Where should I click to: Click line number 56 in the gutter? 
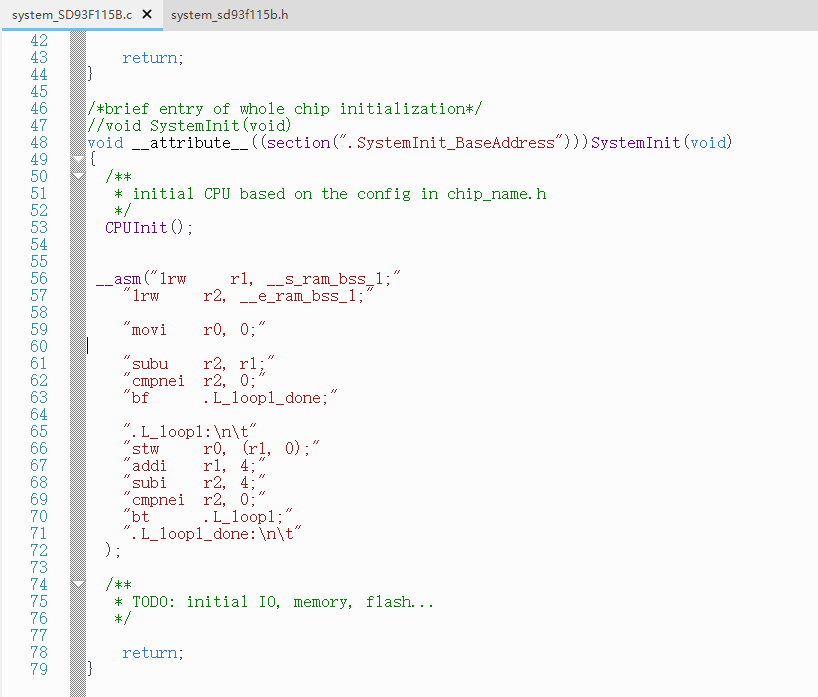[39, 279]
